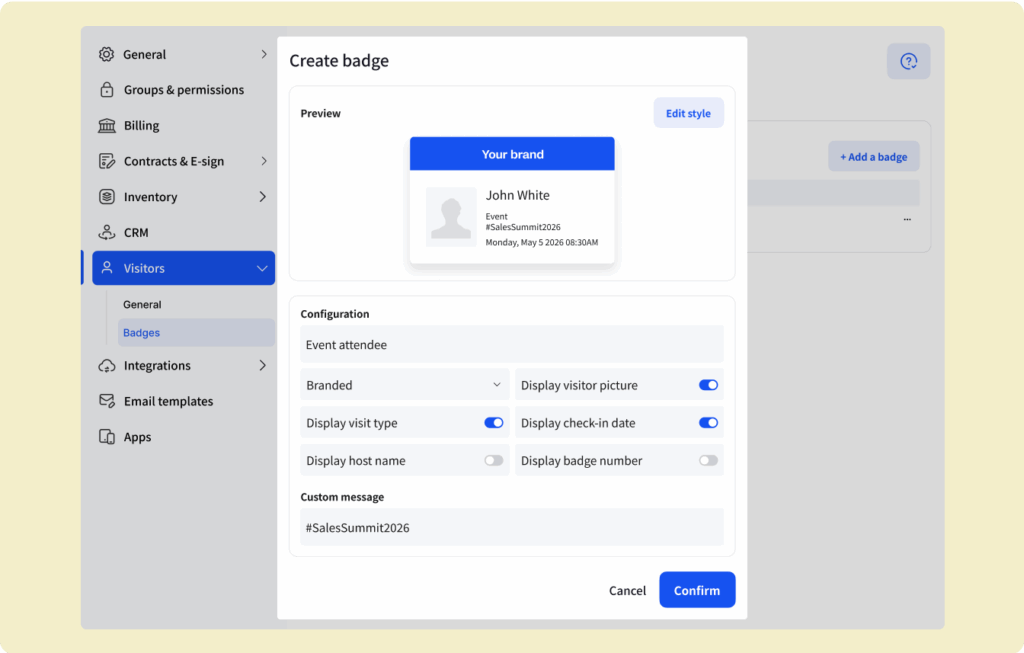1024x653 pixels.
Task: Expand the Inventory section
Action: [x=262, y=196]
